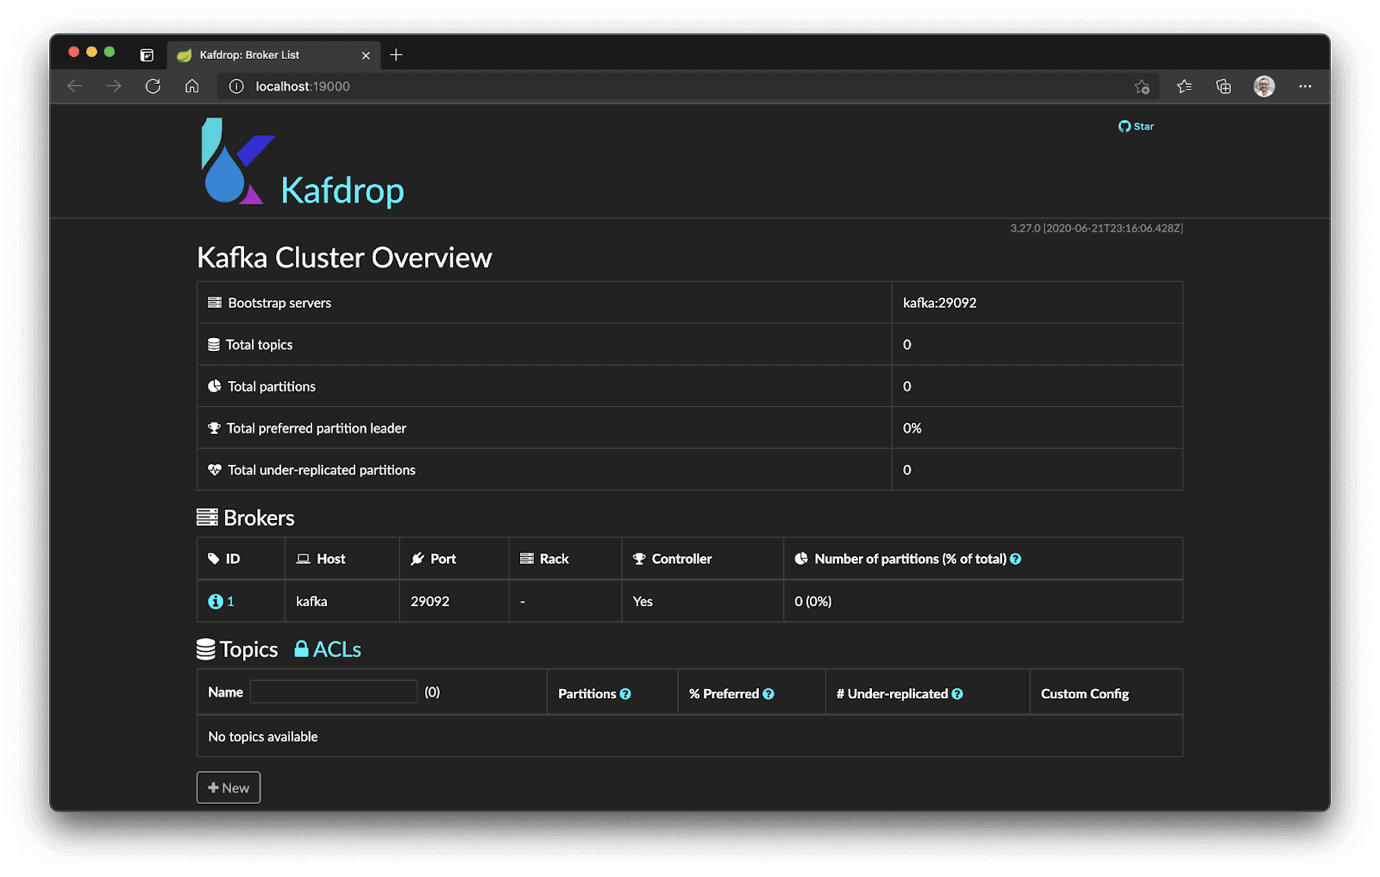
Task: Show help icon next to # Under-replicated
Action: pyautogui.click(x=957, y=694)
